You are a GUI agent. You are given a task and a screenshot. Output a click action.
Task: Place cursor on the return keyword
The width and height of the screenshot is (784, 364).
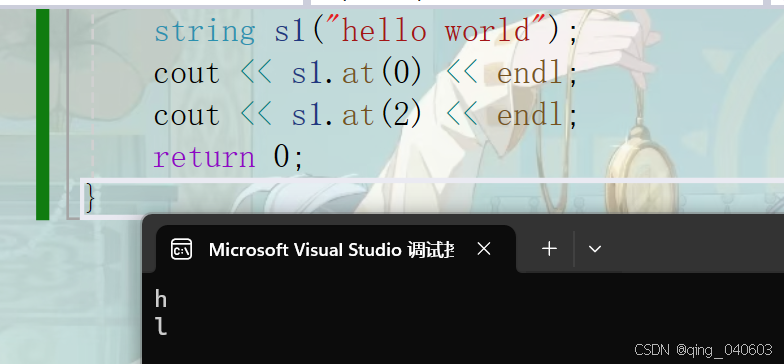[x=204, y=158]
